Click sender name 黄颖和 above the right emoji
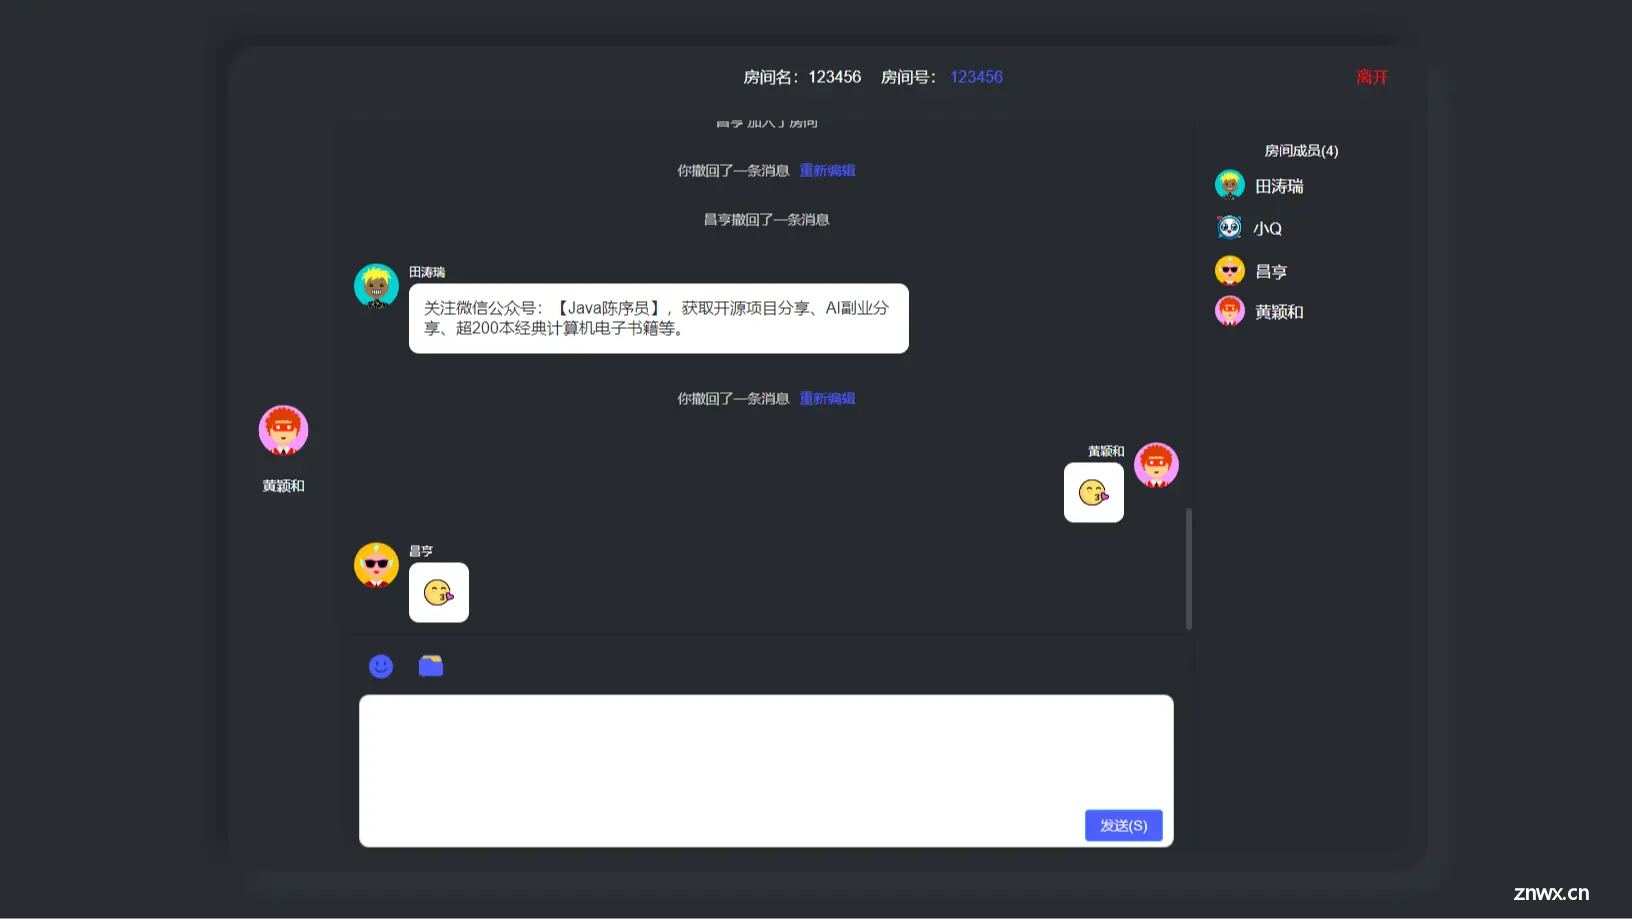Screen dimensions: 1632x919 pos(1106,451)
